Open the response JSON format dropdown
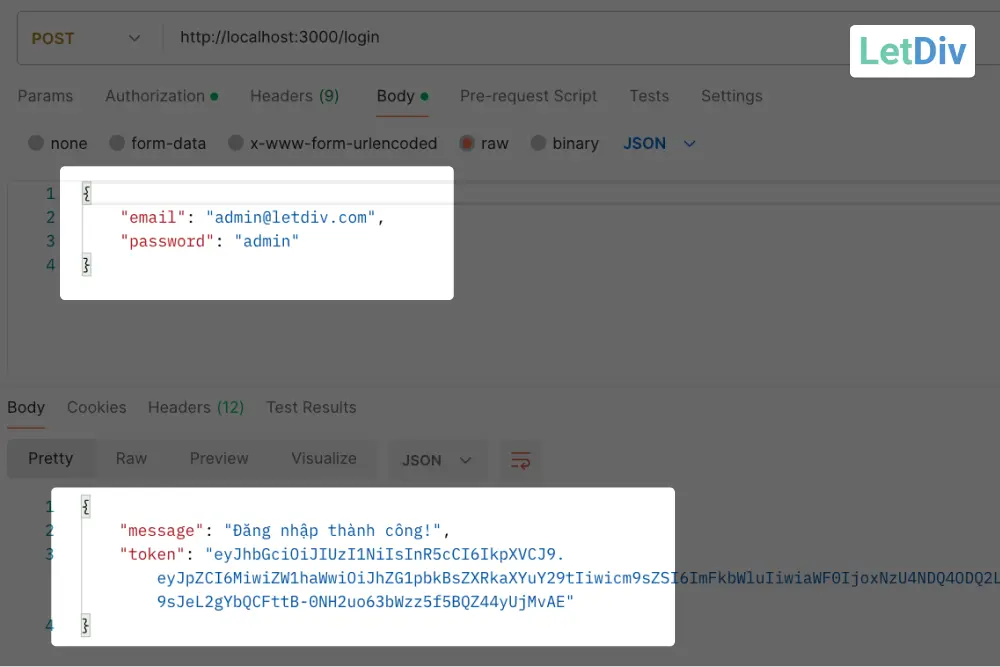Screen dimensions: 1000x667 coord(436,460)
